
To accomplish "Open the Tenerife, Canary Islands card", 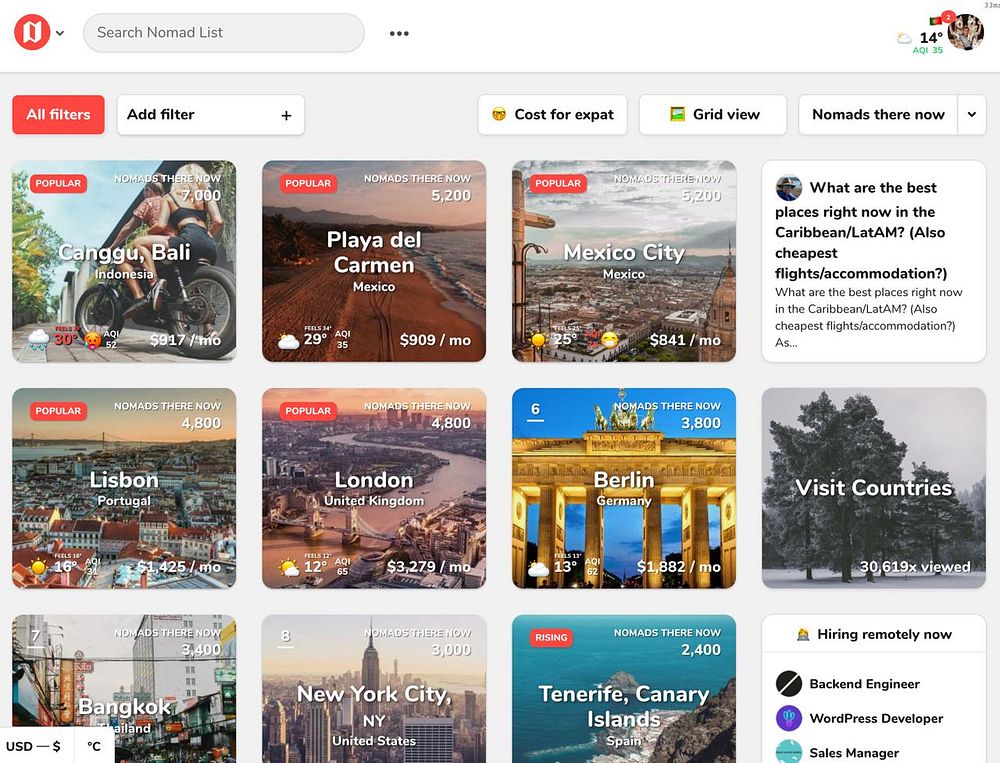I will (x=624, y=689).
